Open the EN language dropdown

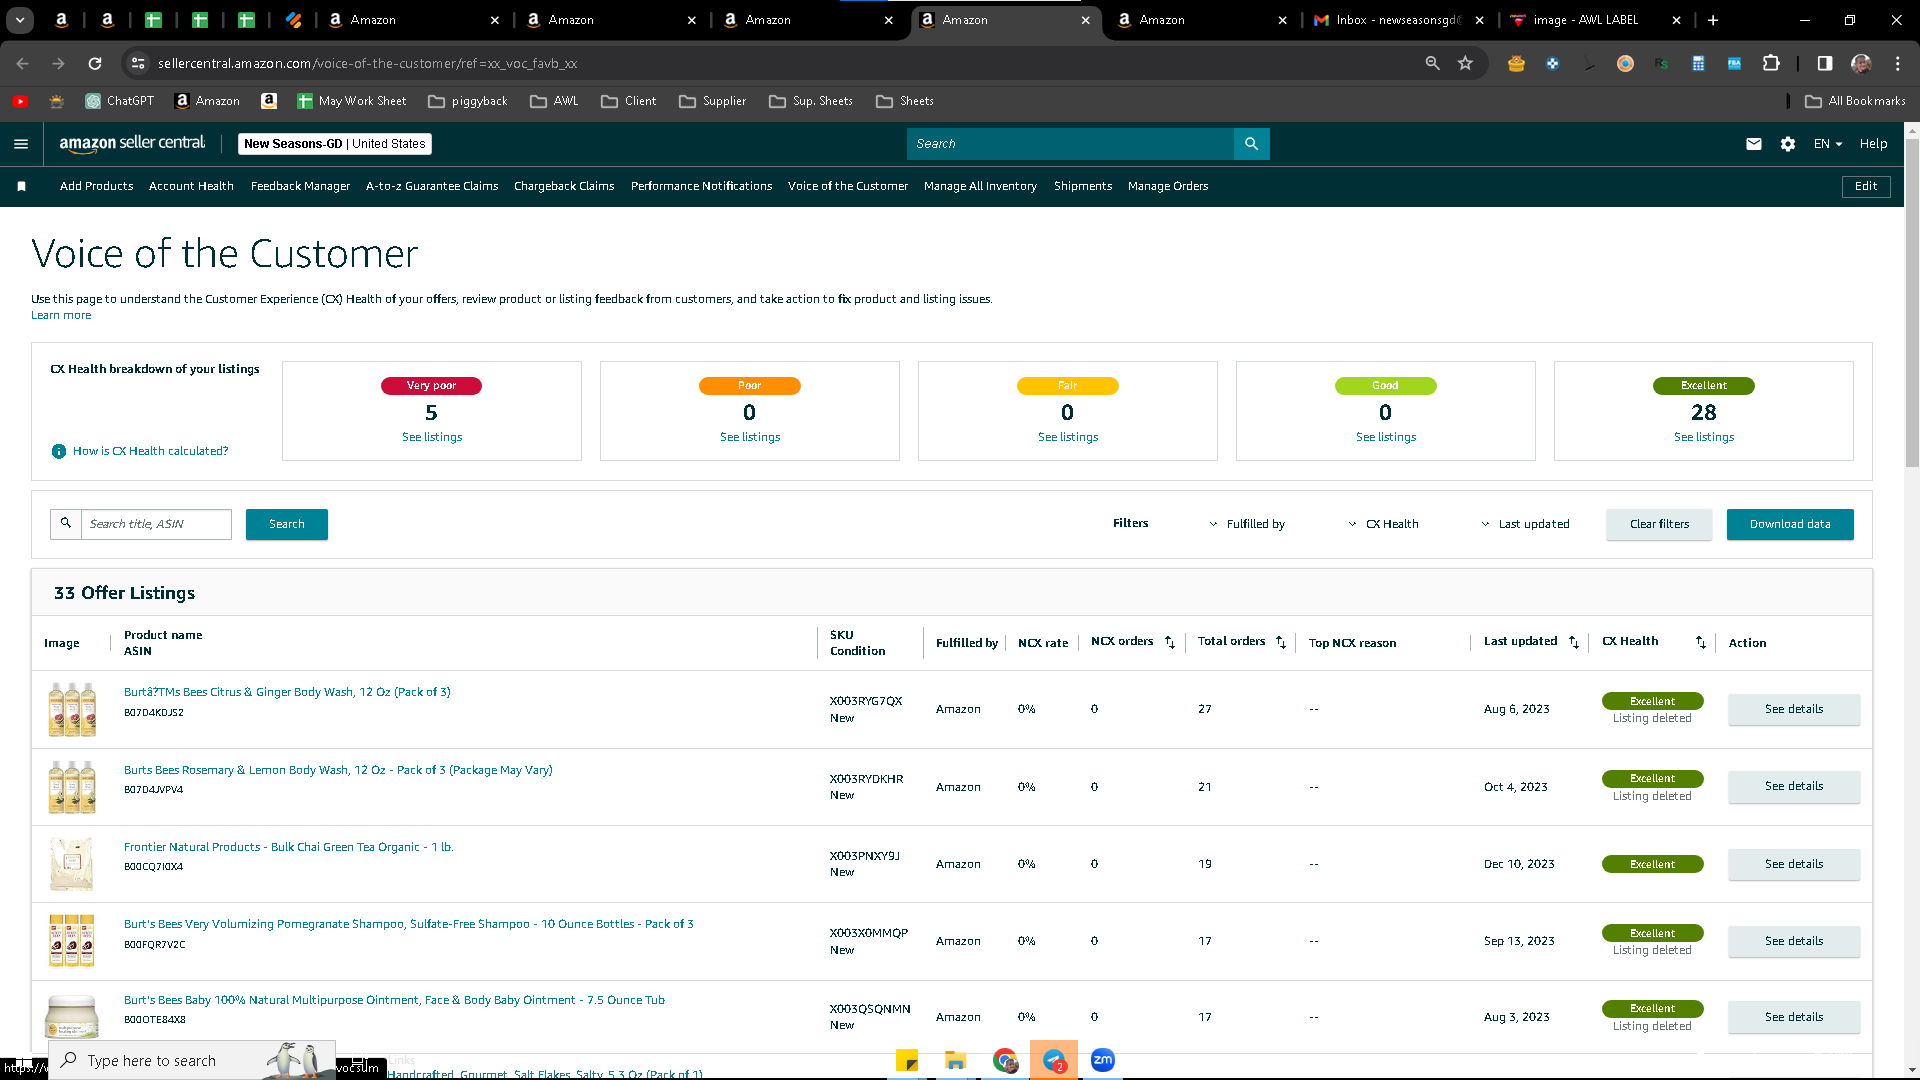pos(1828,144)
